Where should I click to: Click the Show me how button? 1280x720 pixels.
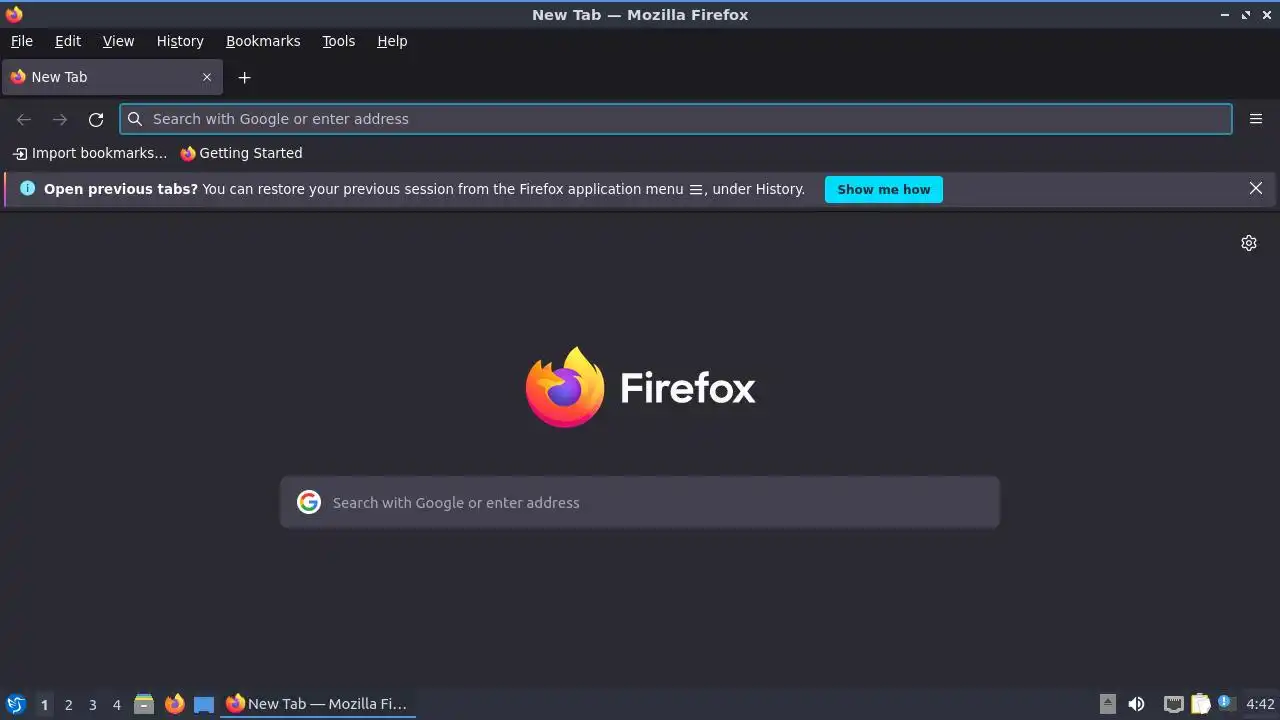[883, 189]
